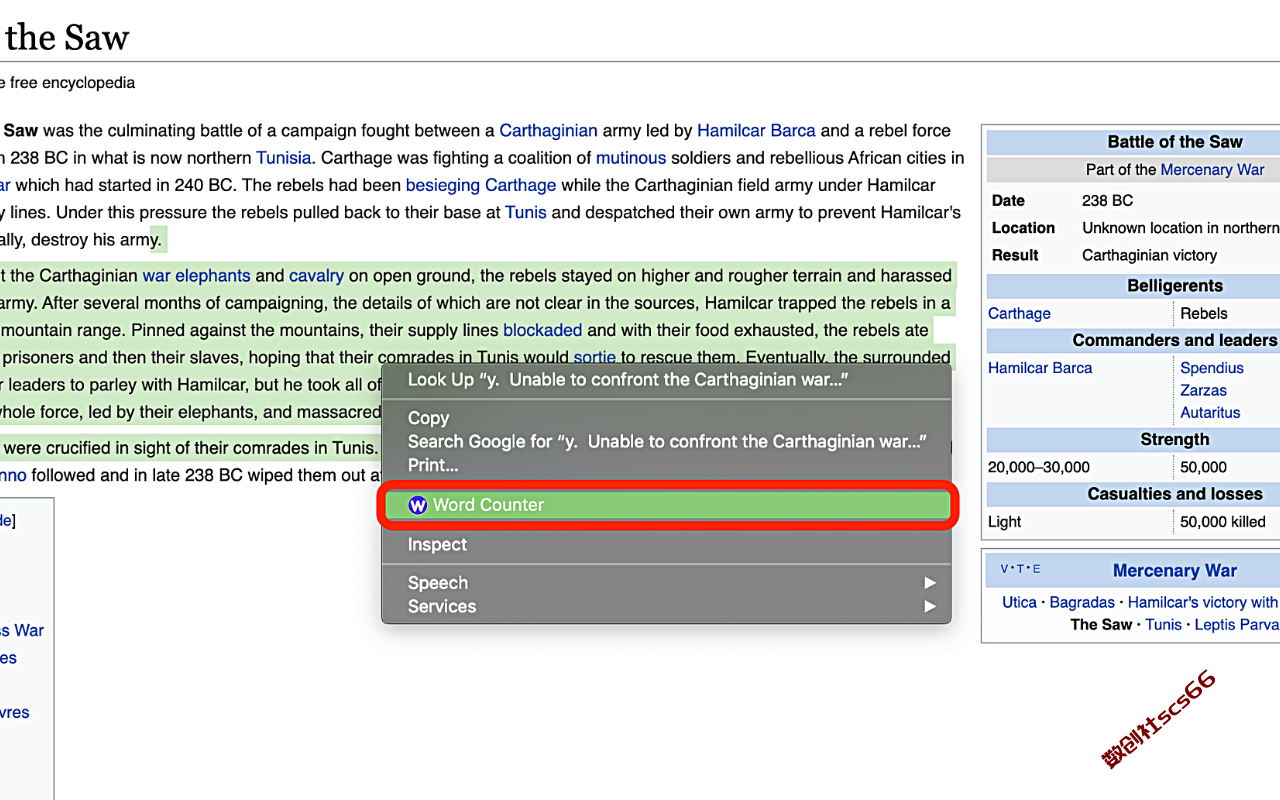The height and width of the screenshot is (800, 1280).
Task: Click 'The Saw' bold entry in navbox
Action: pos(1101,624)
